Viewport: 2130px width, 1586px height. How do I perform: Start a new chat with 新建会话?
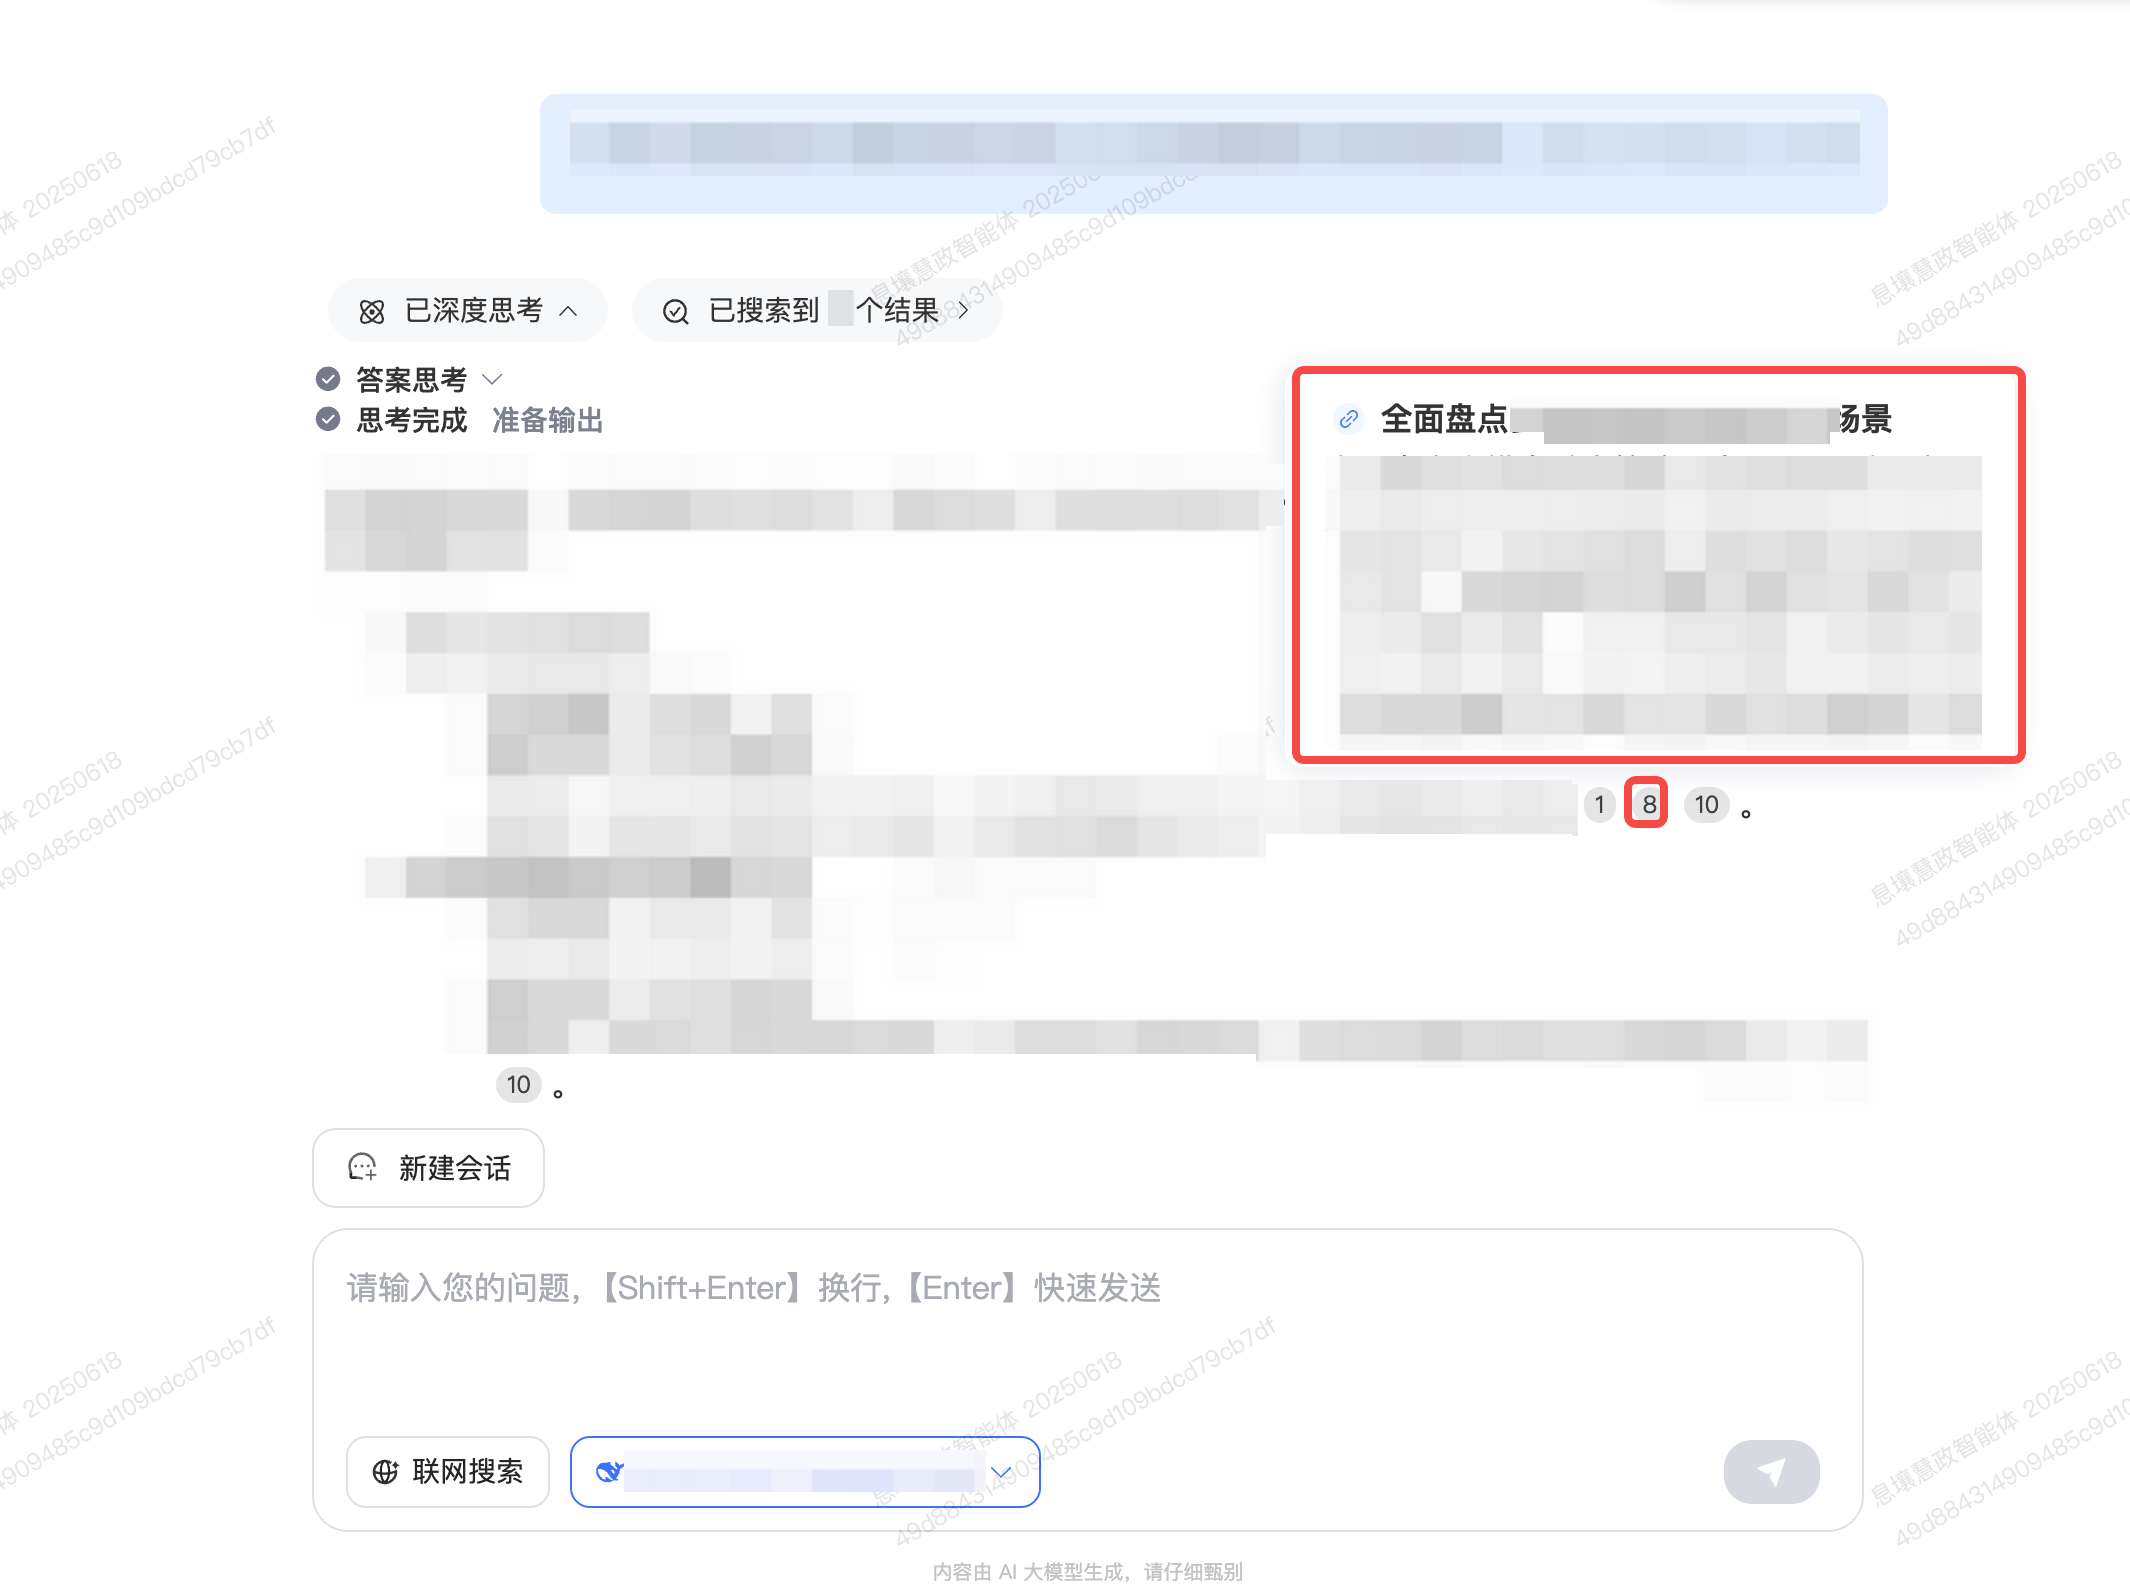429,1168
